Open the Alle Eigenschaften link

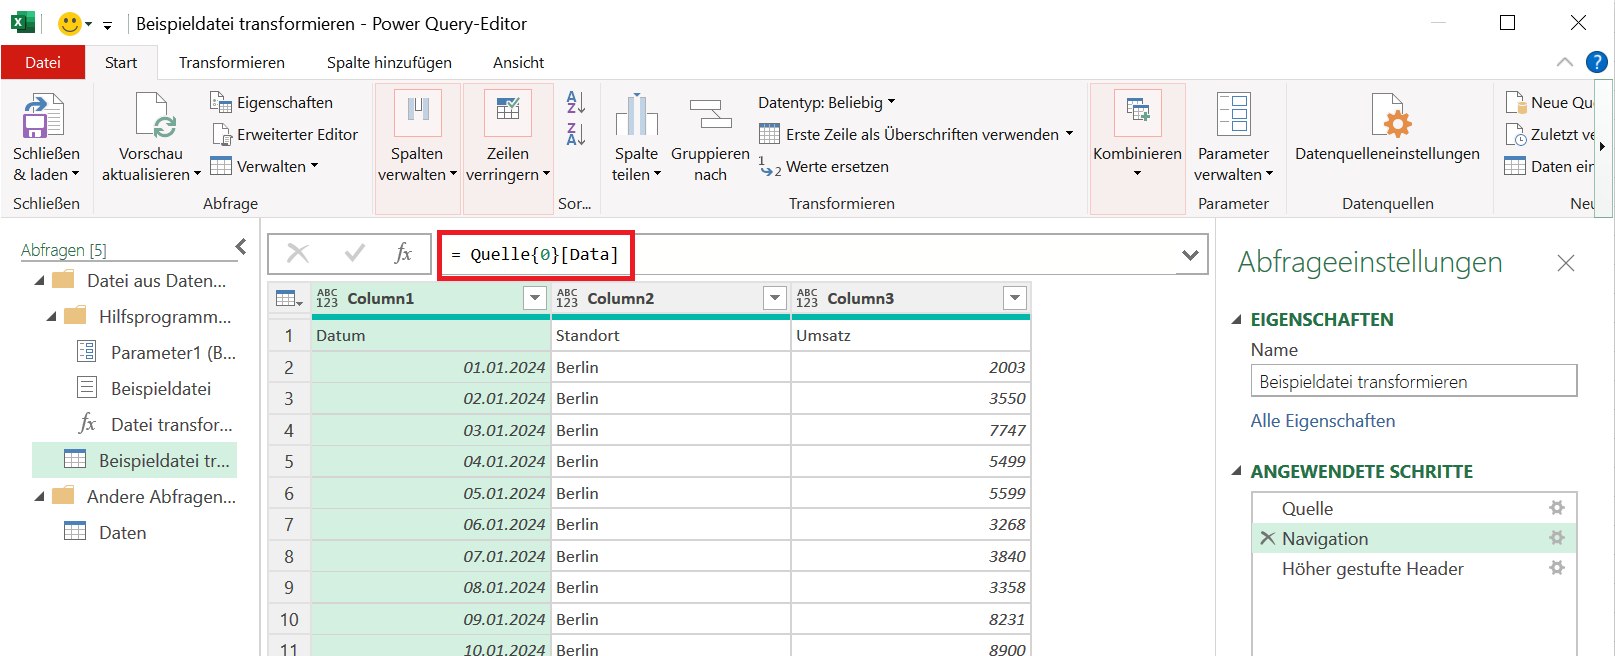click(1323, 421)
